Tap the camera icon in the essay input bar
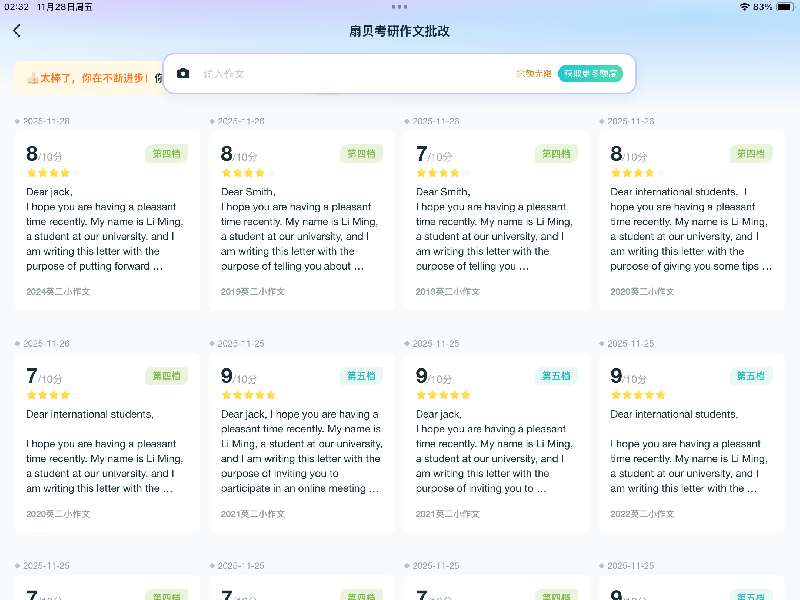 tap(183, 74)
